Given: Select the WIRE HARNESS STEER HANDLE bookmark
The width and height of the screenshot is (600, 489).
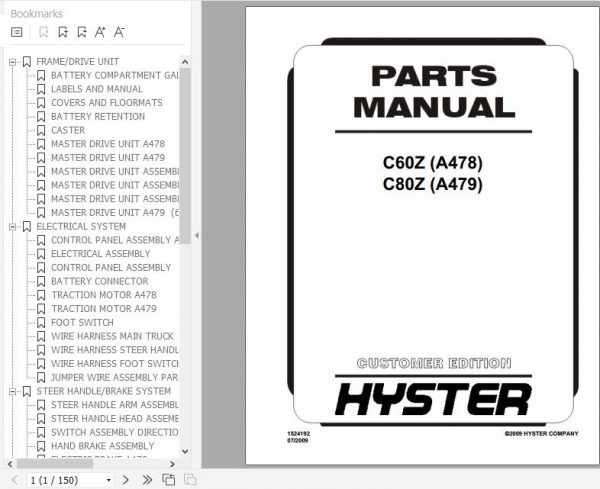Looking at the screenshot, I should [115, 350].
